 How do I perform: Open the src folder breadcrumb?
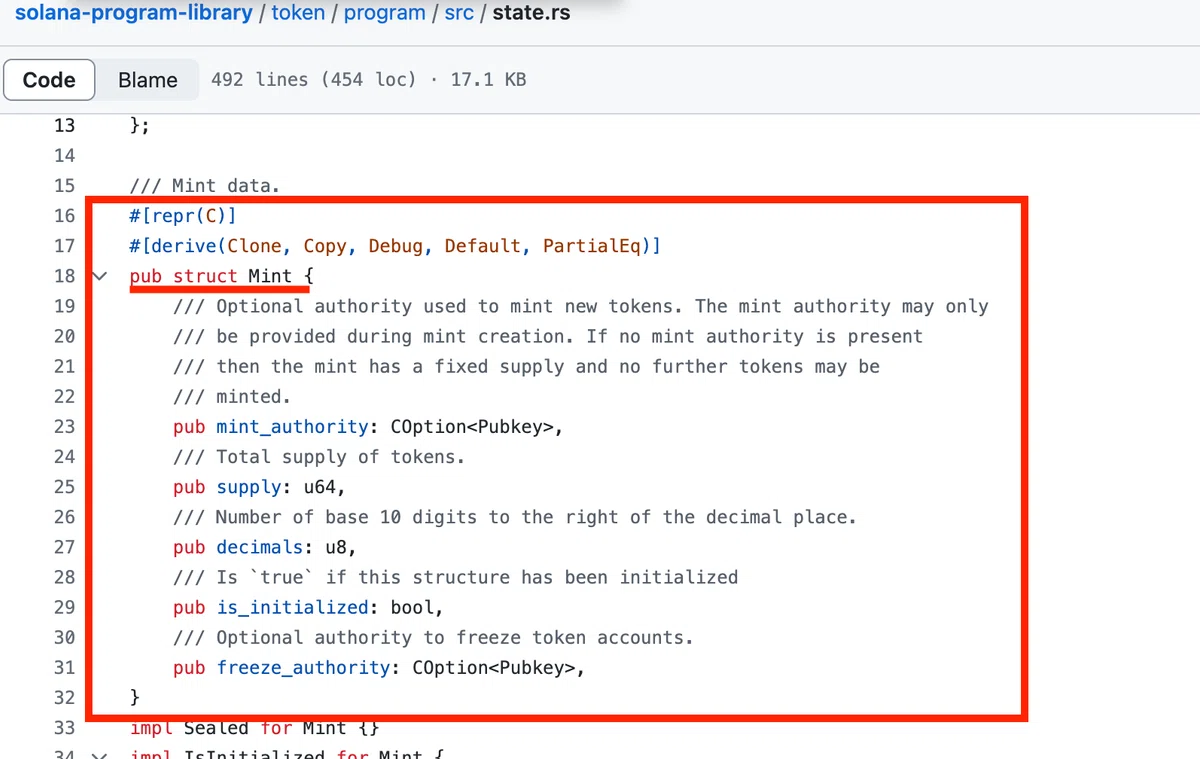point(459,13)
